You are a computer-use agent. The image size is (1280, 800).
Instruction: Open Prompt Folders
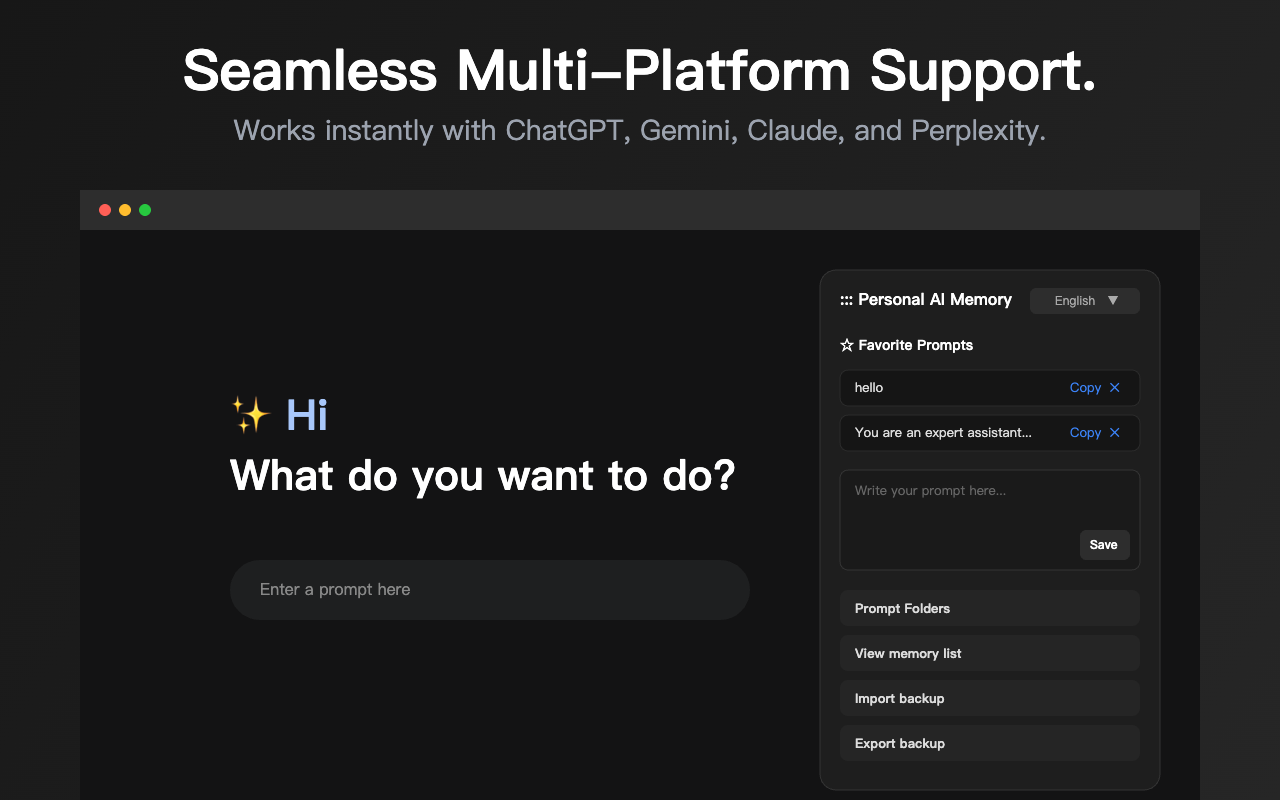click(989, 608)
